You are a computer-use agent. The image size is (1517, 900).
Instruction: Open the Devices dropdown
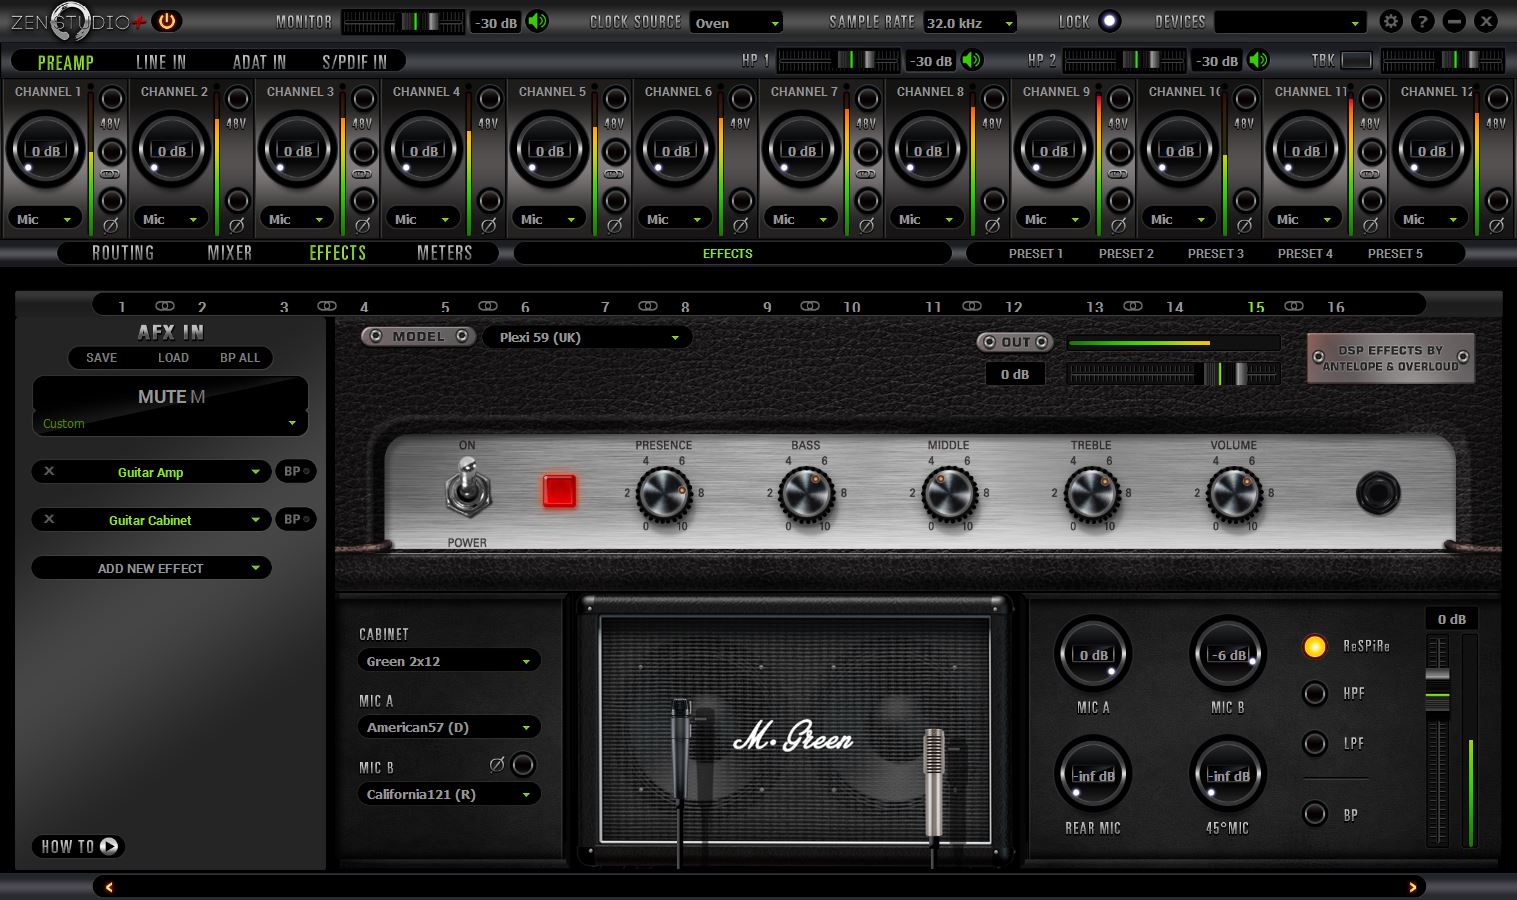(1290, 22)
